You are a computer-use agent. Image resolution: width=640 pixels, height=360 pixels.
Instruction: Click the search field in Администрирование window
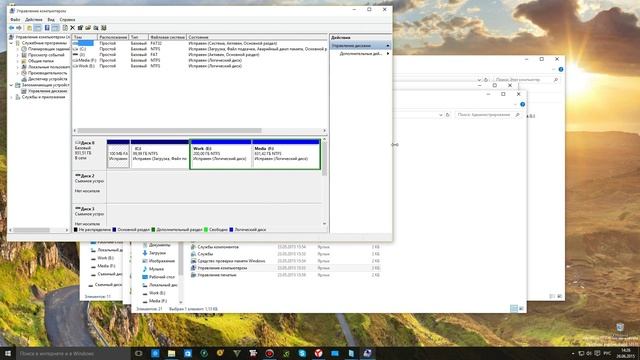pos(489,115)
